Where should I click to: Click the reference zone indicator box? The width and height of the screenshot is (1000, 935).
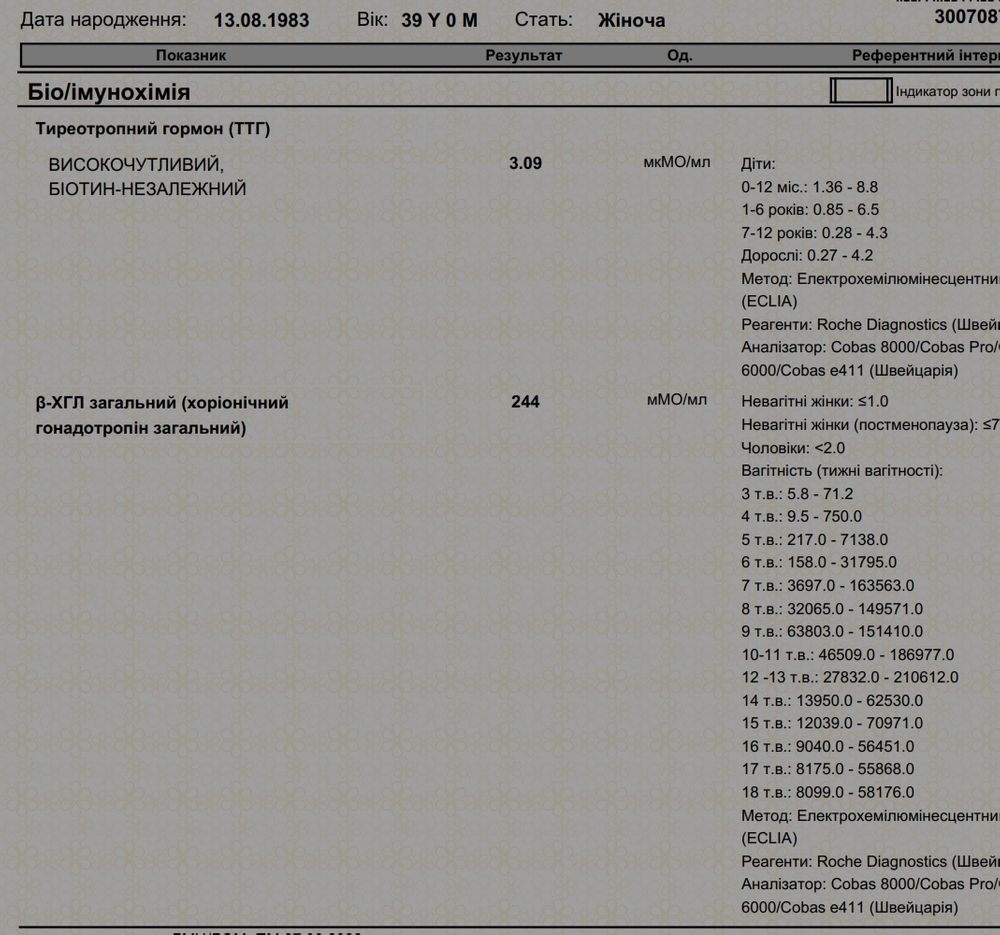tap(860, 91)
